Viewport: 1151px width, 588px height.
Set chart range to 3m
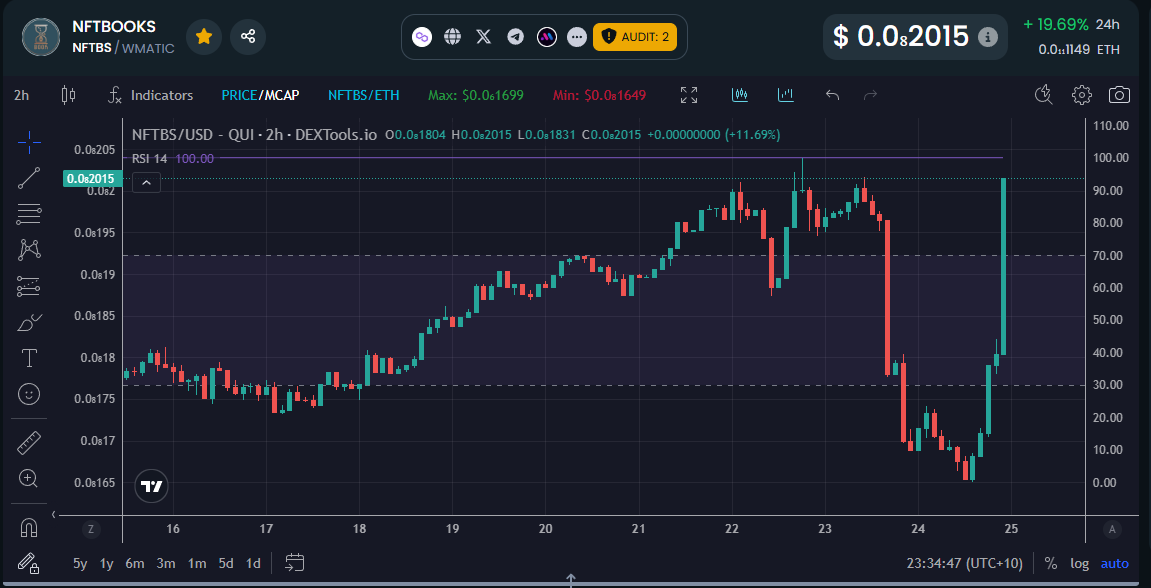[166, 564]
